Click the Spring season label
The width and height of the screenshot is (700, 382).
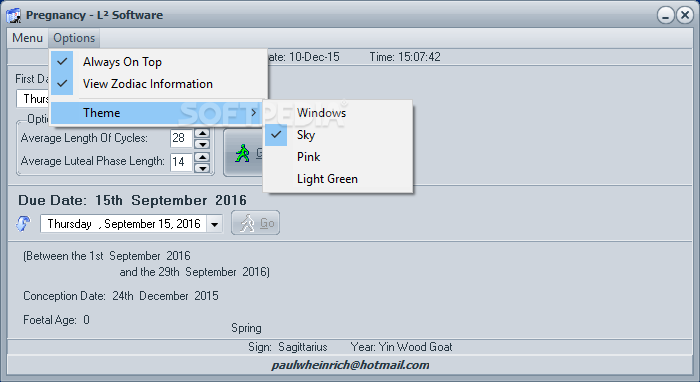pyautogui.click(x=246, y=328)
